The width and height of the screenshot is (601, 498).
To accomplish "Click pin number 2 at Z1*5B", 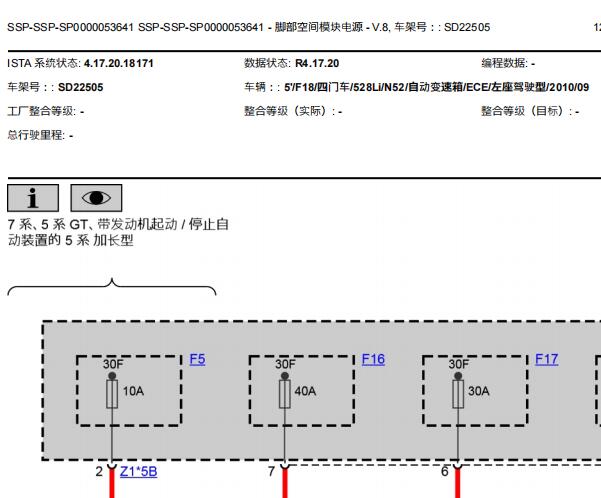I will (99, 472).
